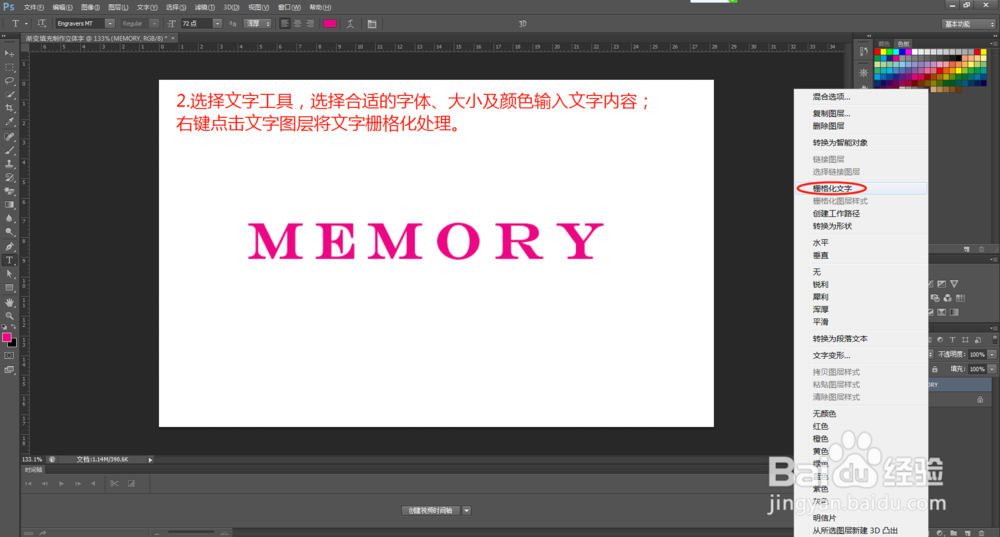Open the 窗口 menu

[x=289, y=7]
